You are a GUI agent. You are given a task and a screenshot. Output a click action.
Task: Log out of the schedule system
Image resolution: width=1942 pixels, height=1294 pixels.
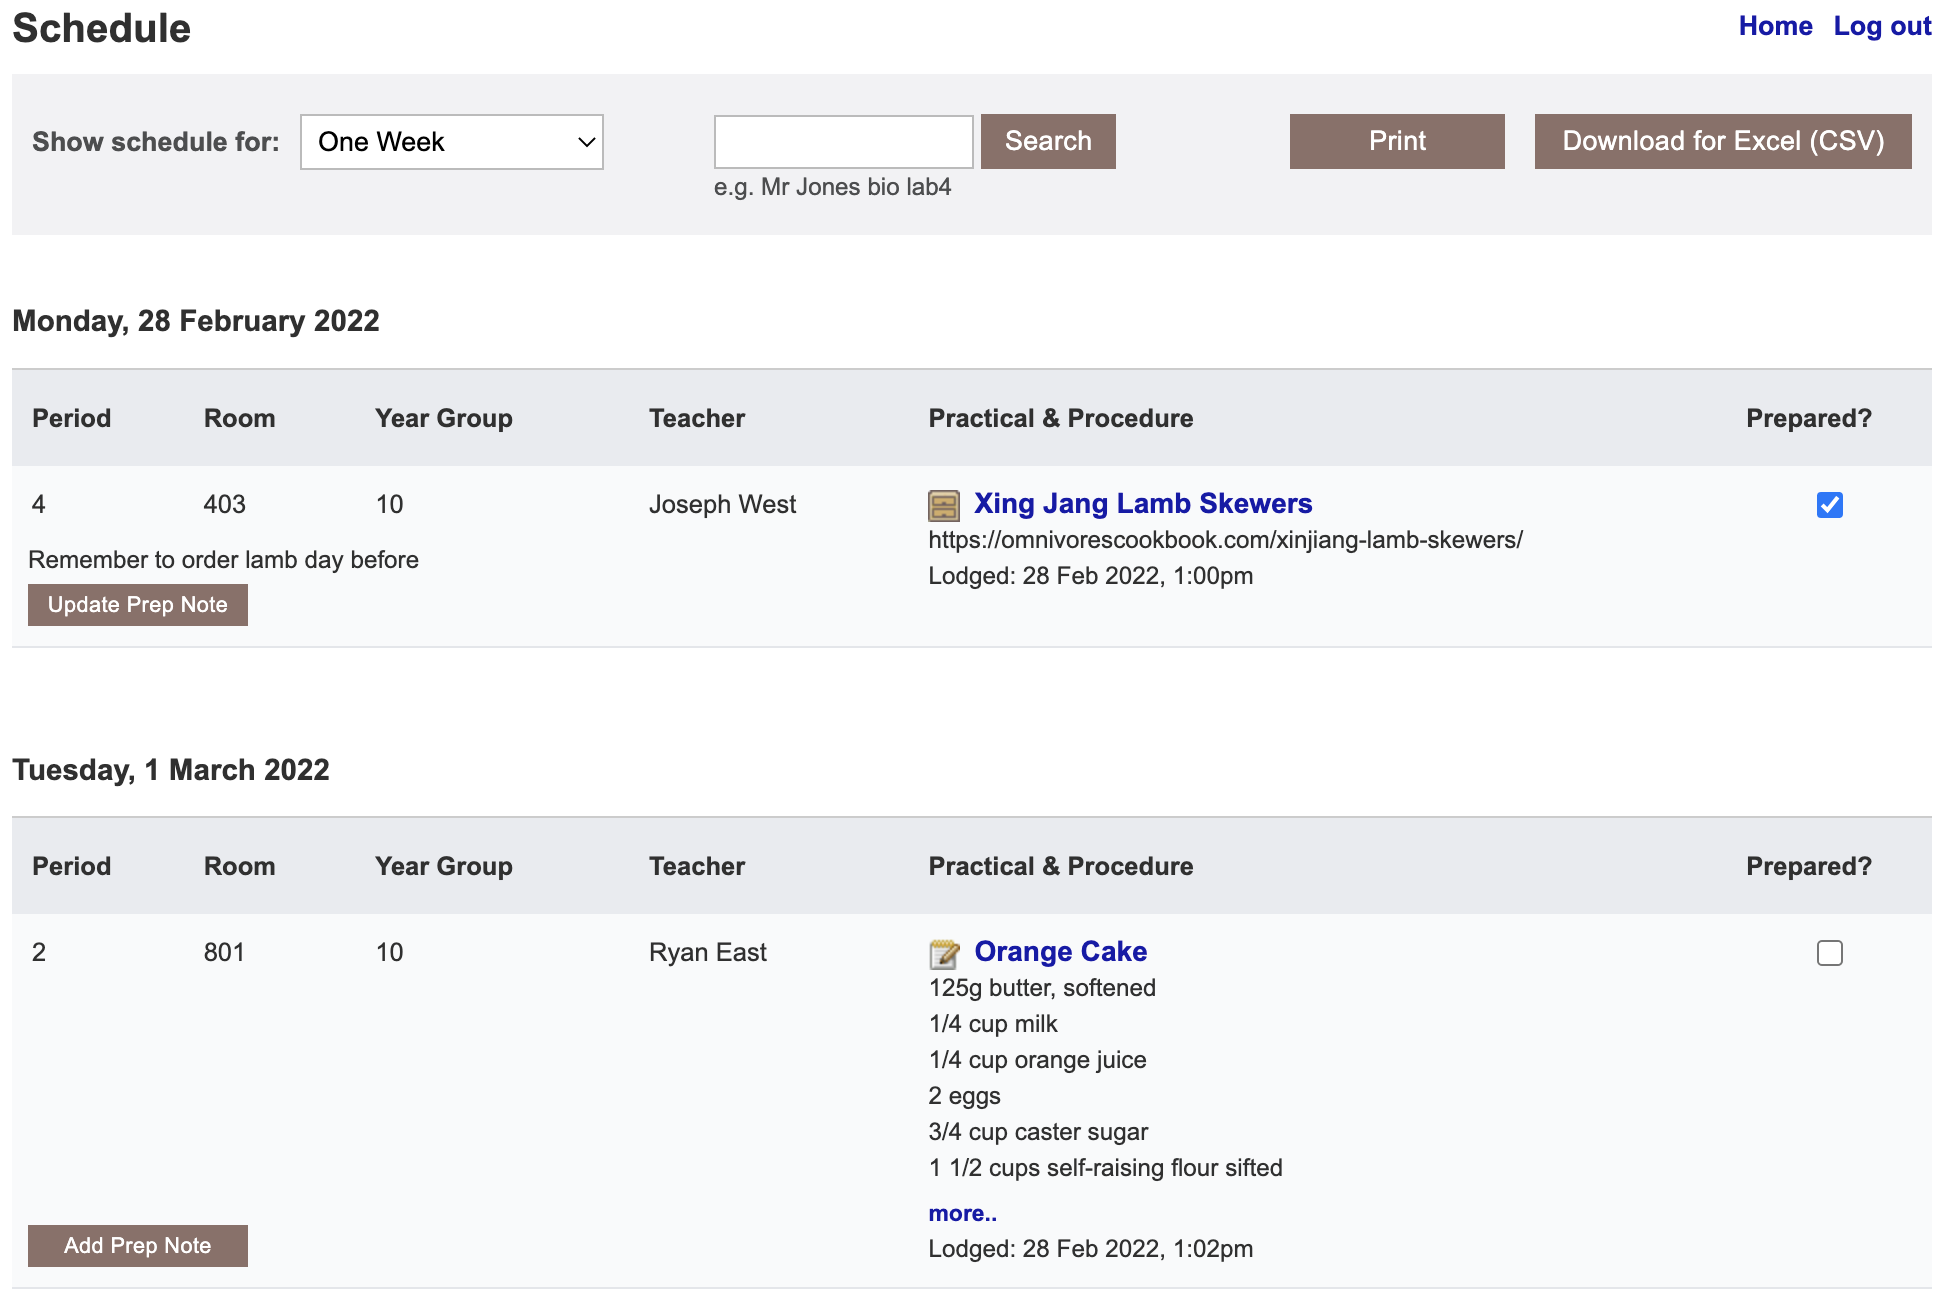[x=1883, y=26]
